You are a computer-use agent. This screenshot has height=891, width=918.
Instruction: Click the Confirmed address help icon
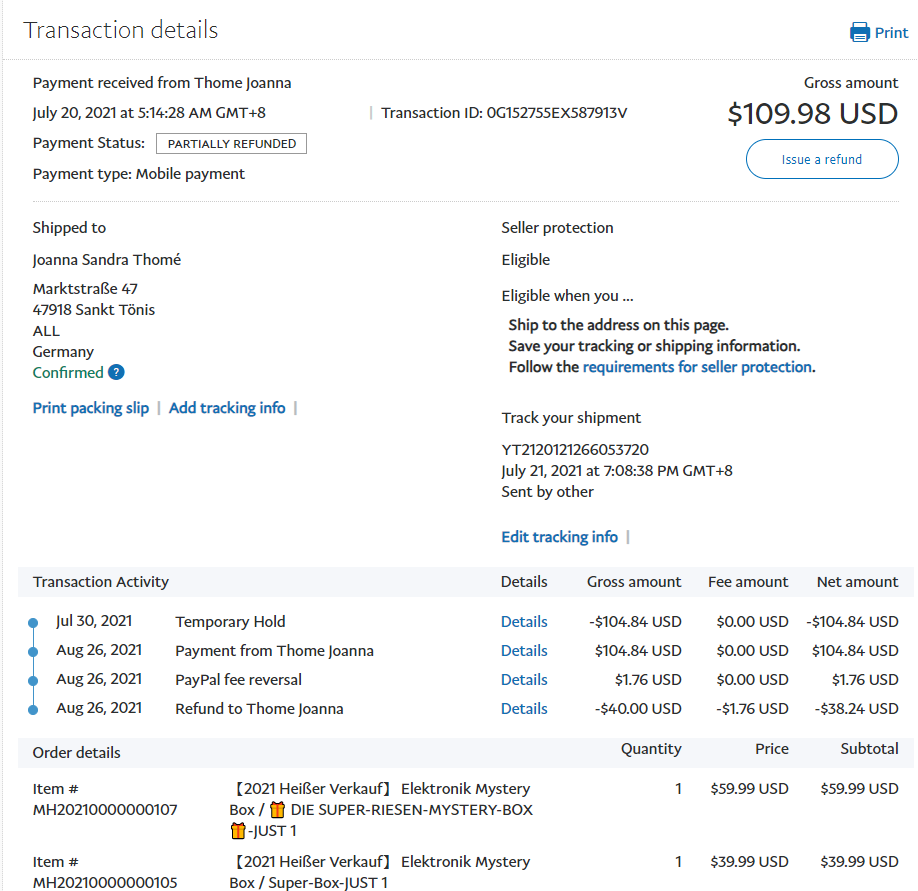pyautogui.click(x=116, y=373)
